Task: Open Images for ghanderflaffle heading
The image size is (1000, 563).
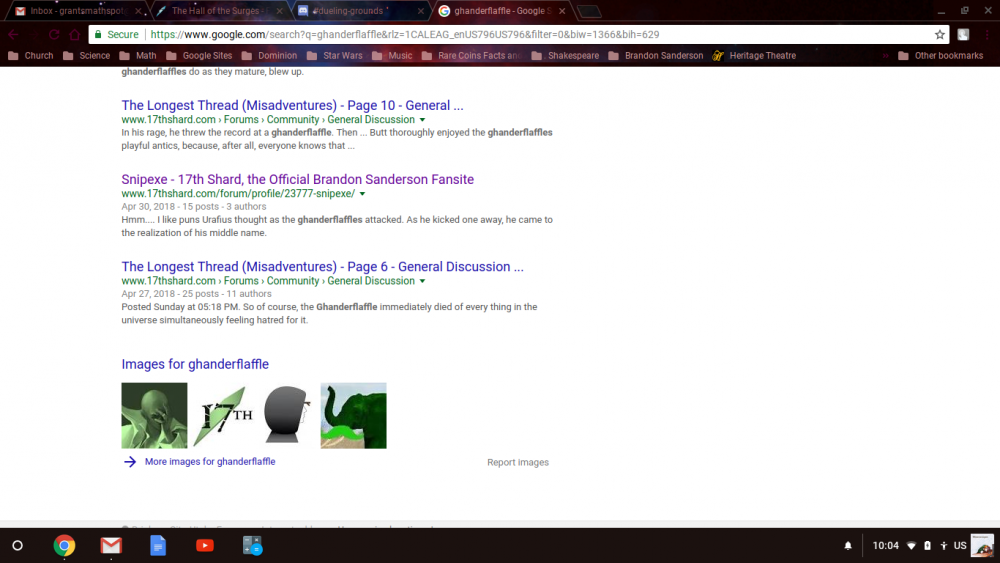Action: coord(195,364)
